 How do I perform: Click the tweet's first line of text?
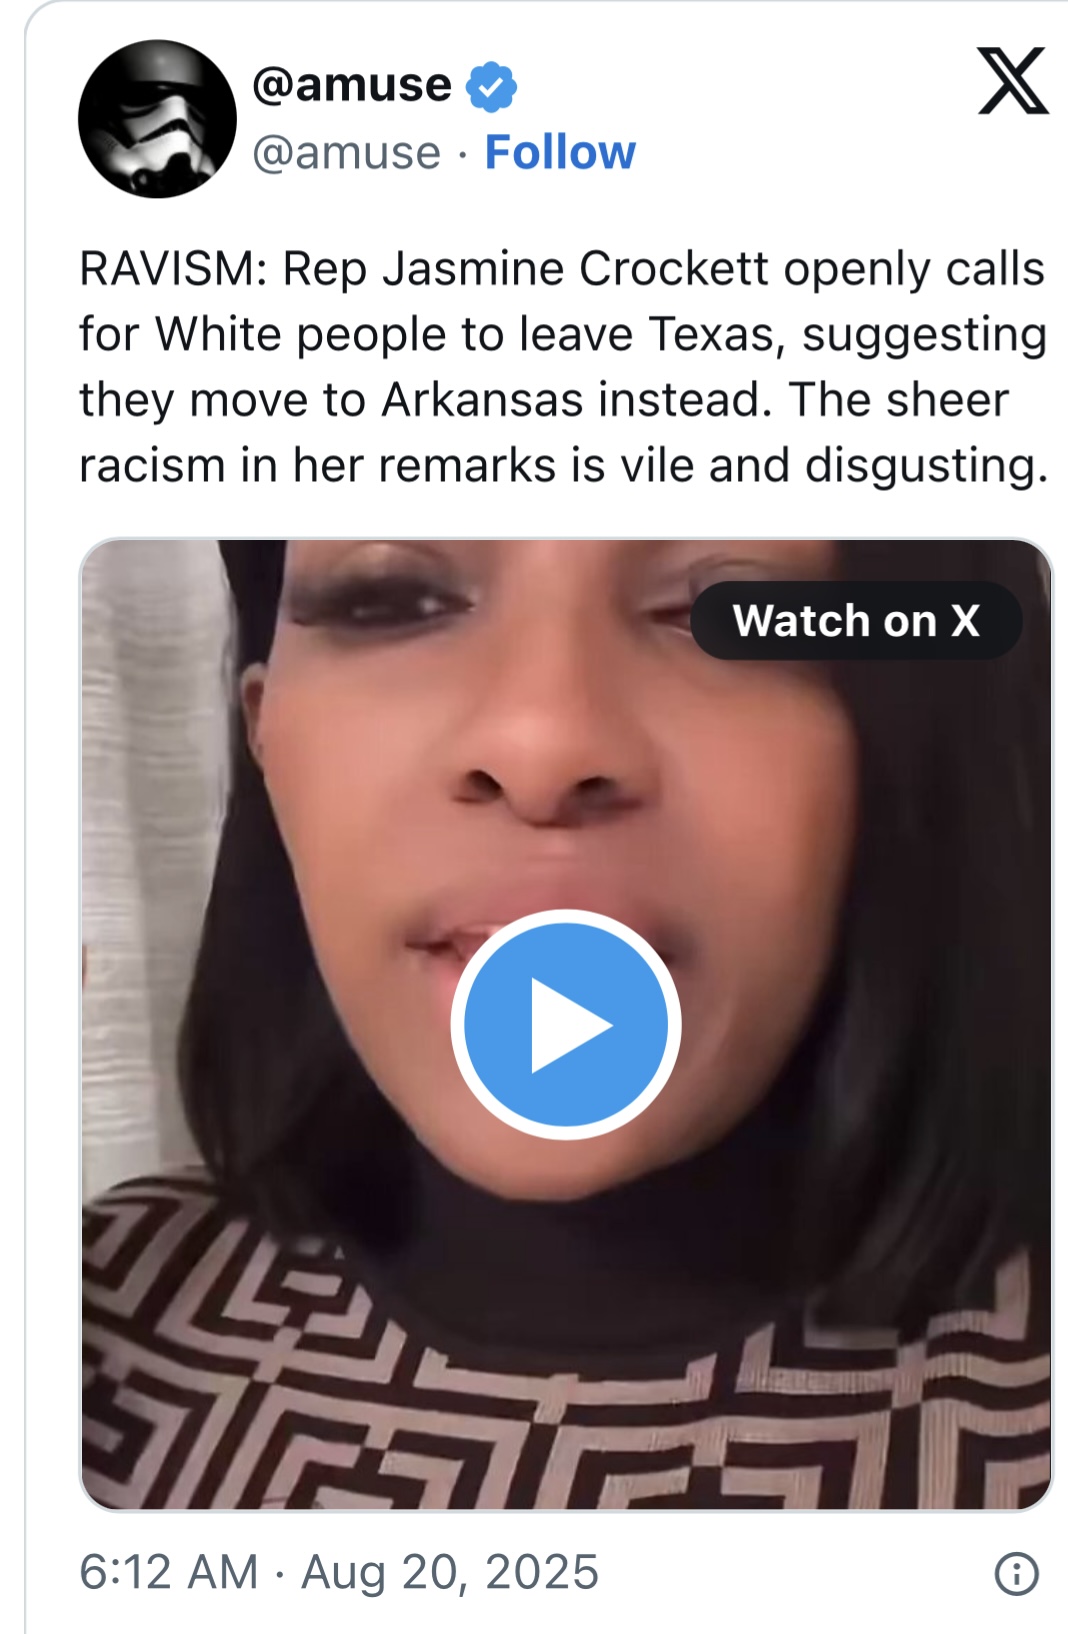(x=562, y=270)
